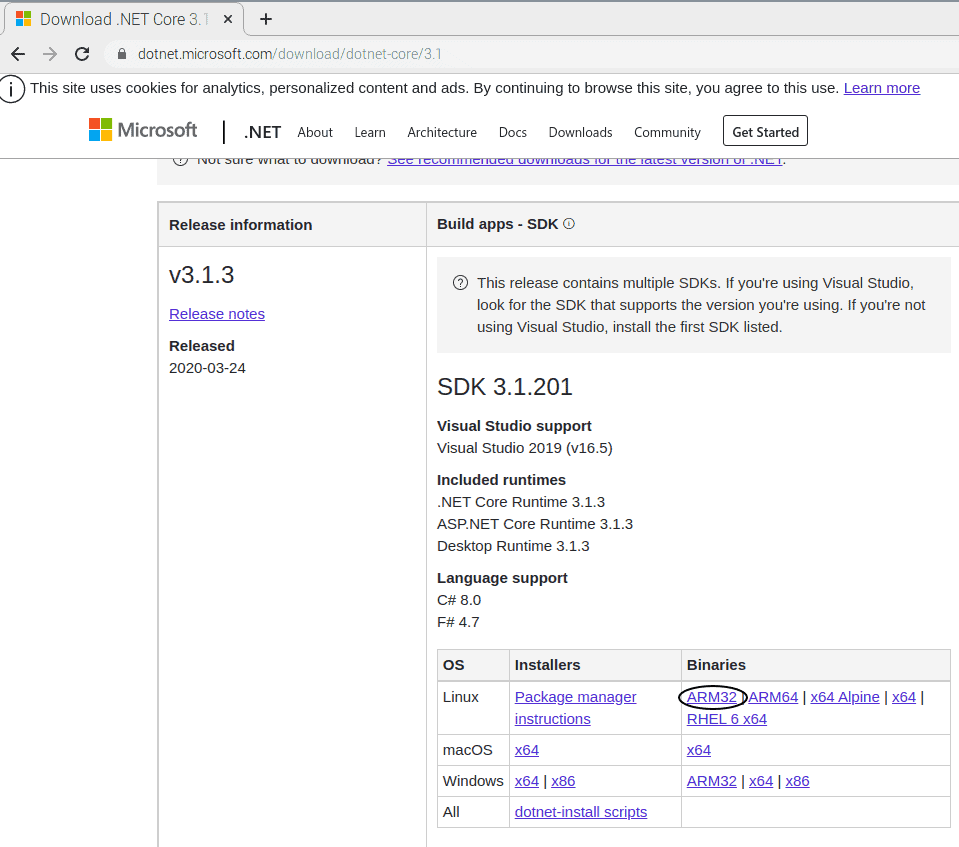
Task: Click the F# 4.7 text
Action: pos(458,622)
